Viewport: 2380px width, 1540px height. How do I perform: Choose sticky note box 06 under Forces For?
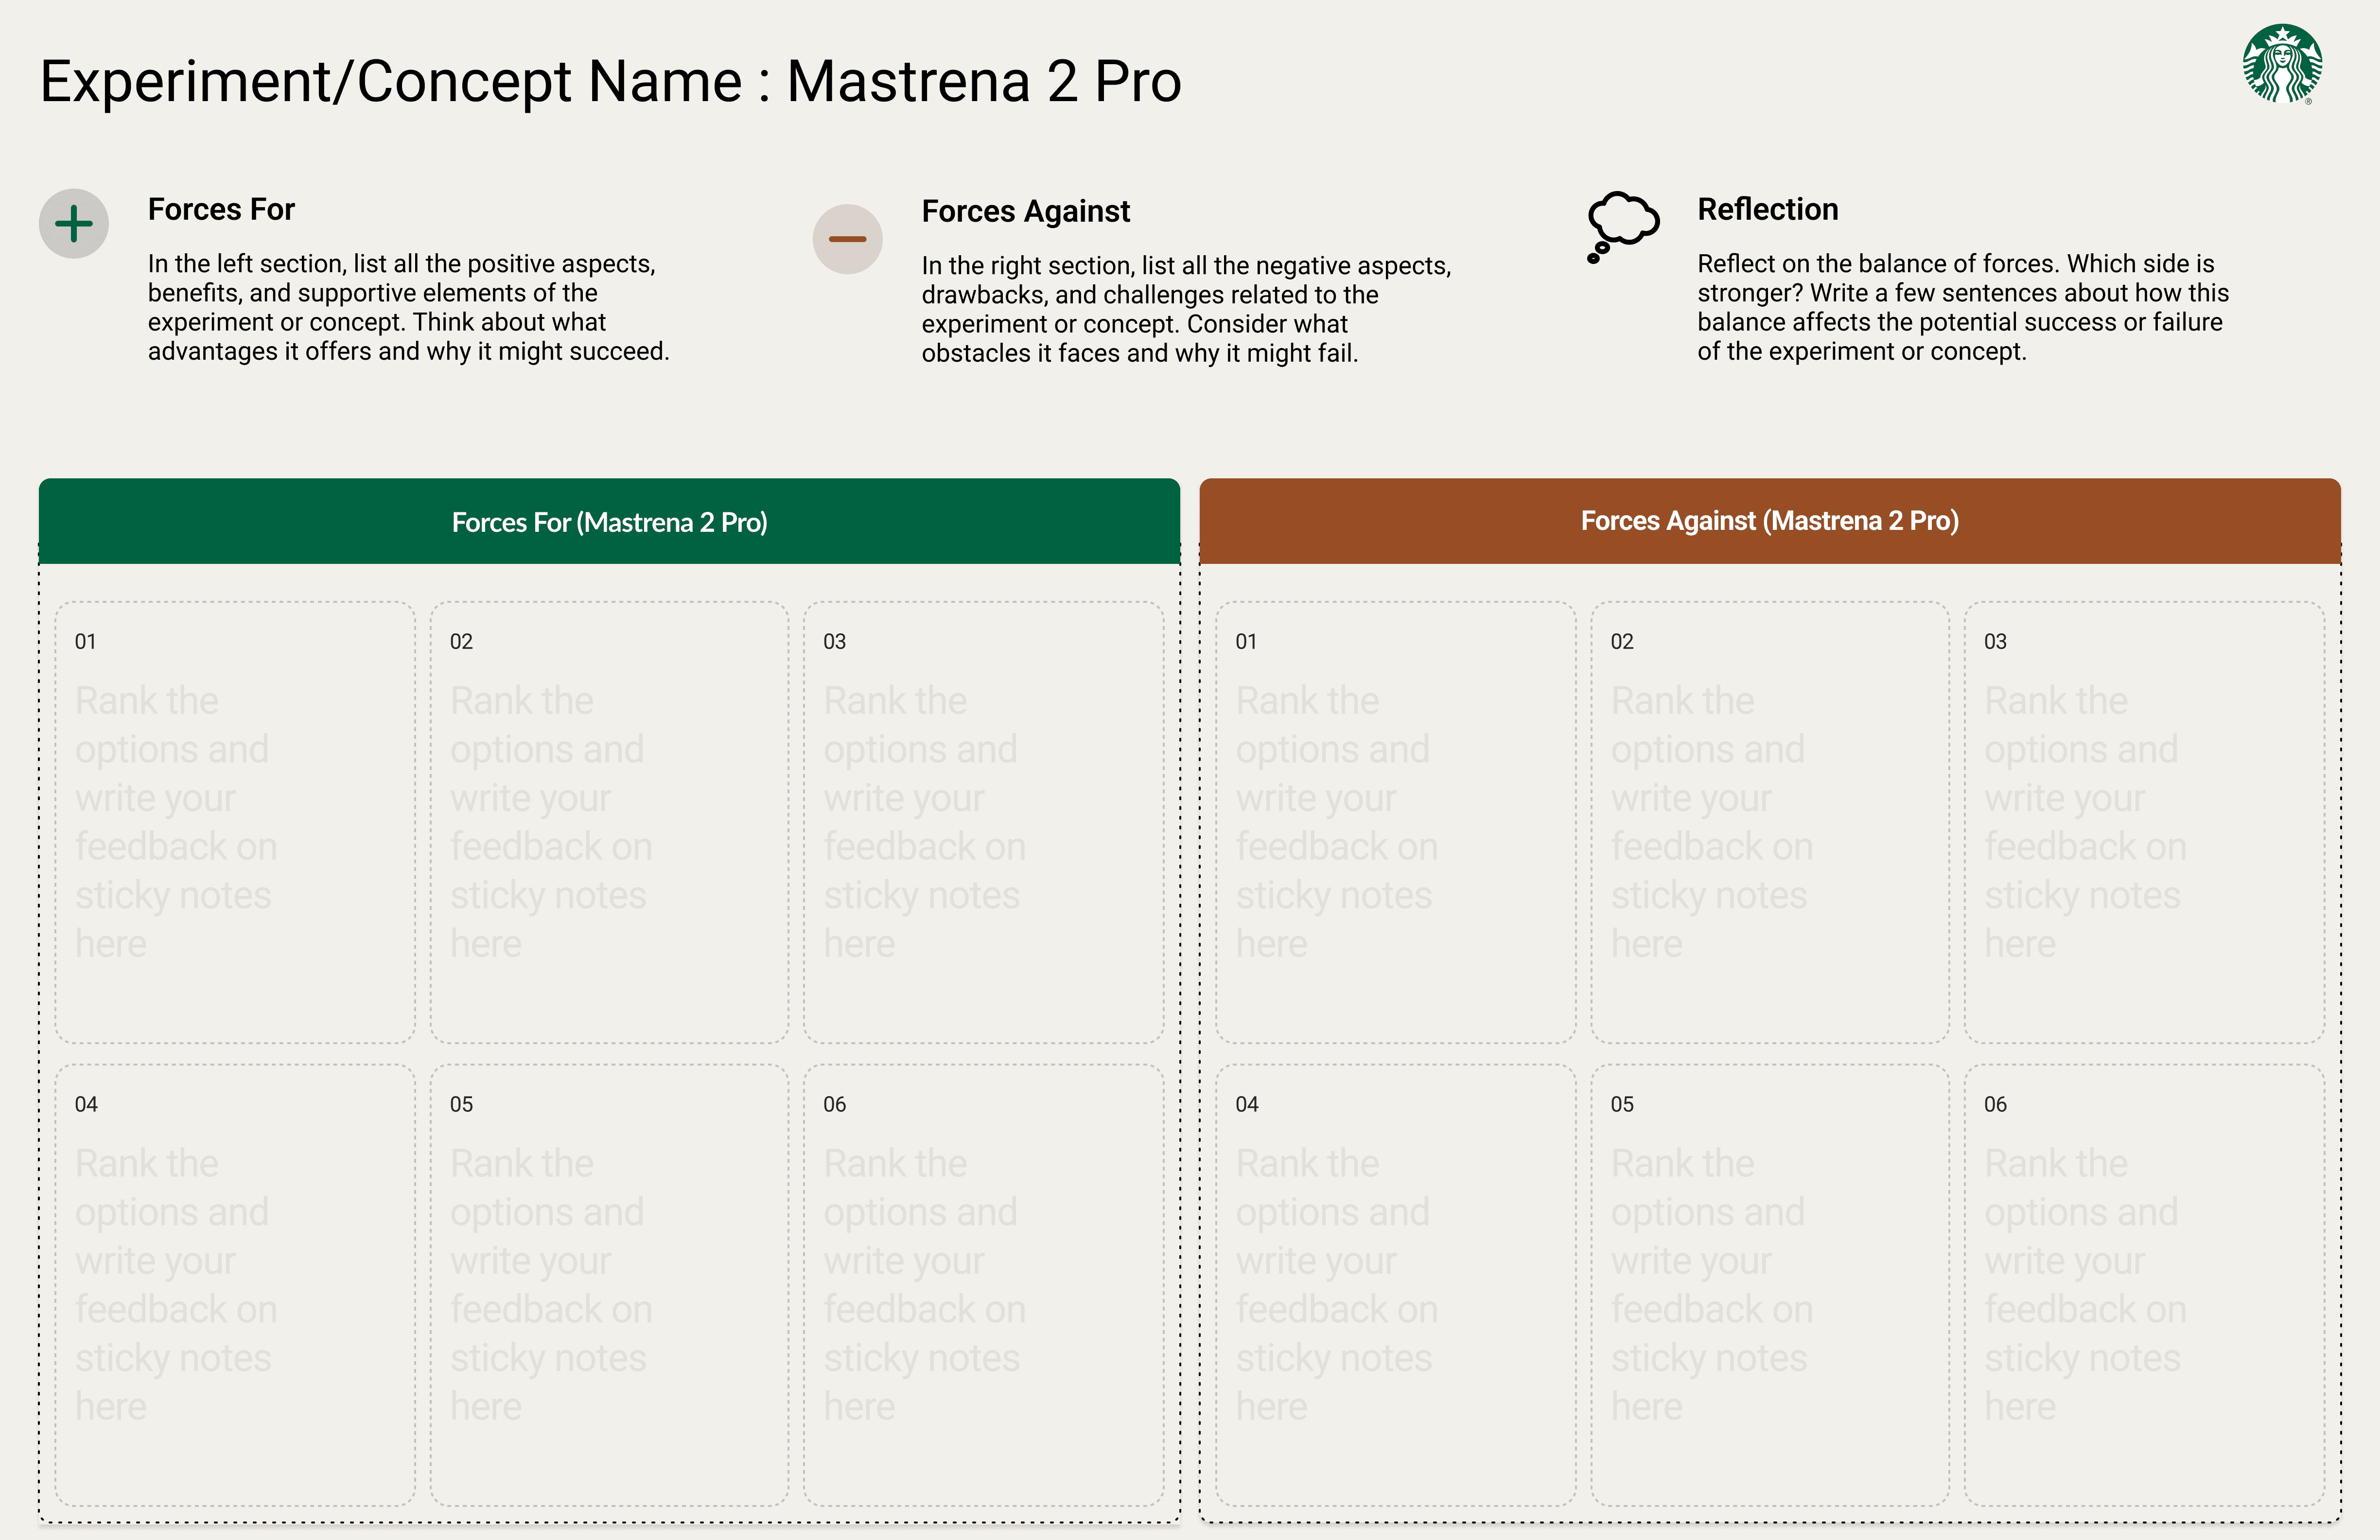(983, 1285)
